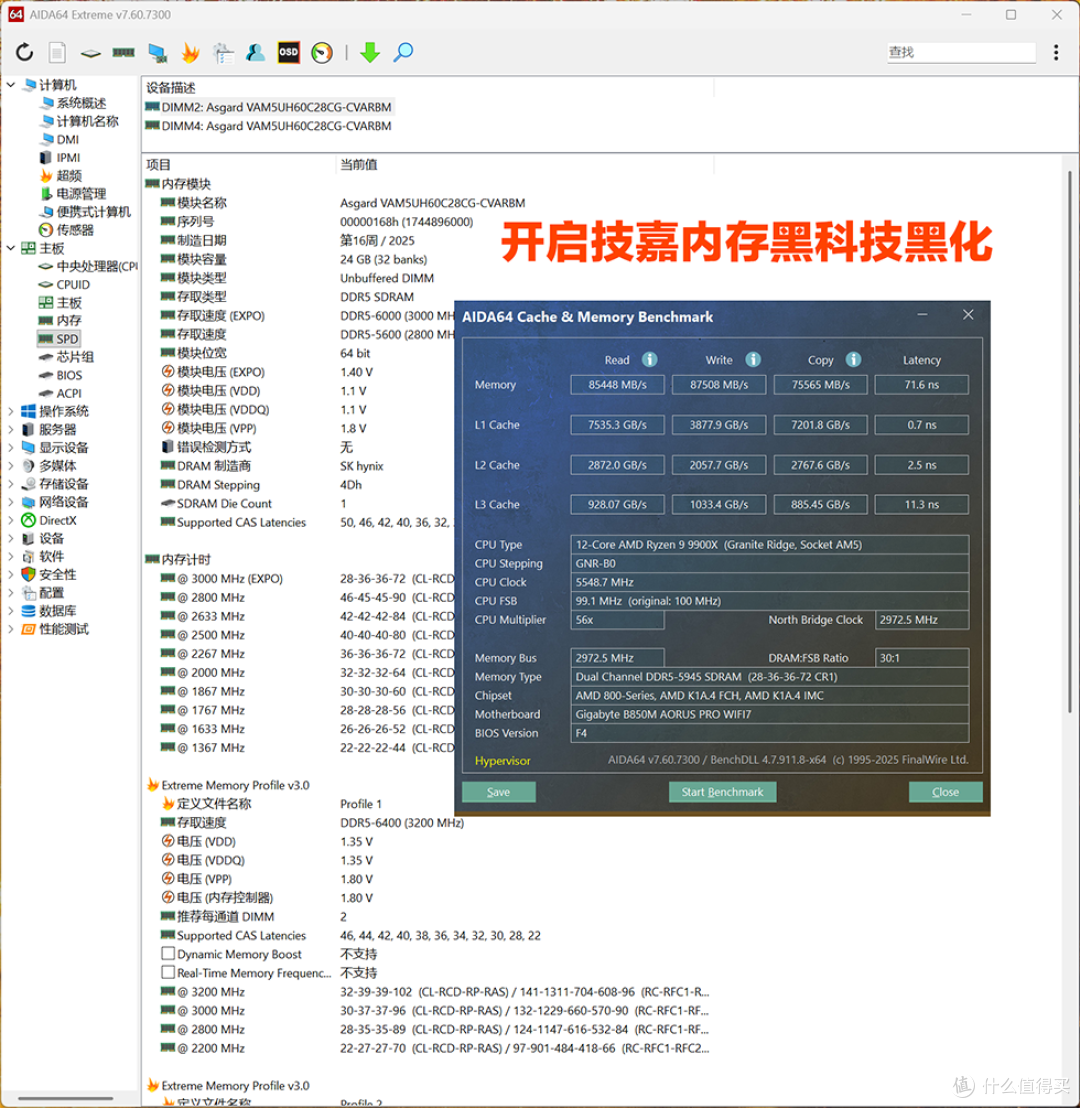Expand the 显示设备 tree node
The width and height of the screenshot is (1080, 1108).
[x=11, y=447]
